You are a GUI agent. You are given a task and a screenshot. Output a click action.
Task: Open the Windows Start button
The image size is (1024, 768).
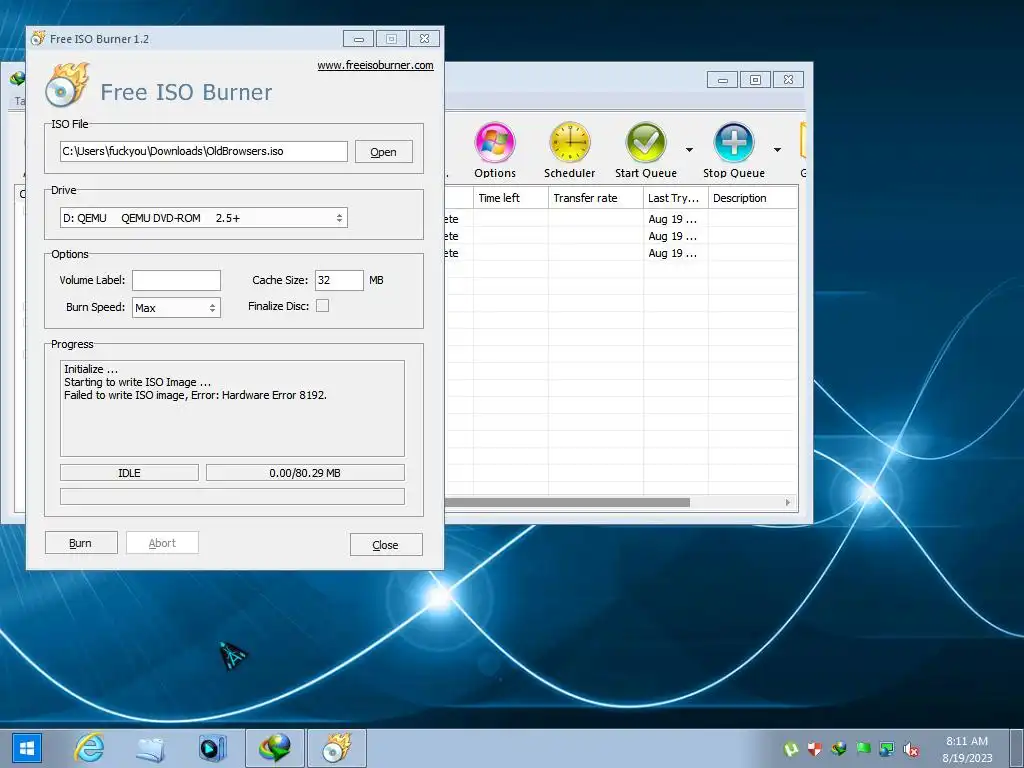point(27,748)
